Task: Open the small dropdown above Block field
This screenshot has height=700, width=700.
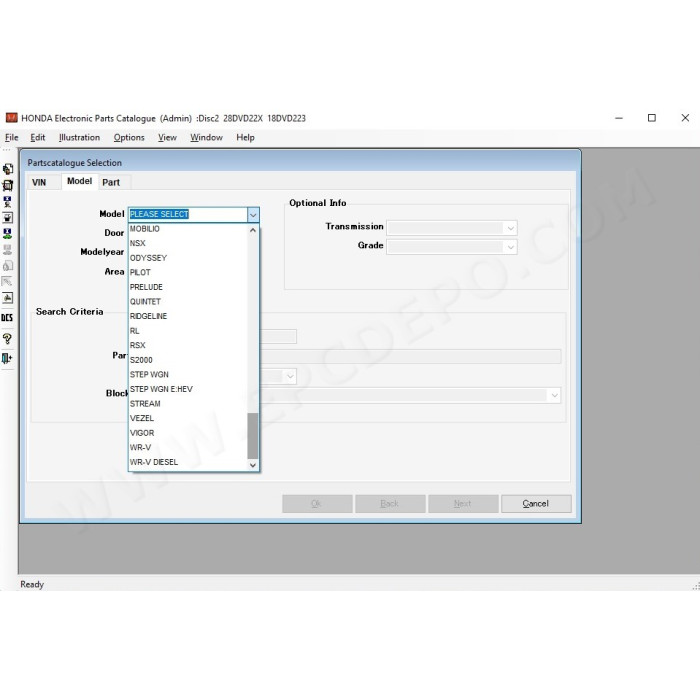Action: coord(290,376)
